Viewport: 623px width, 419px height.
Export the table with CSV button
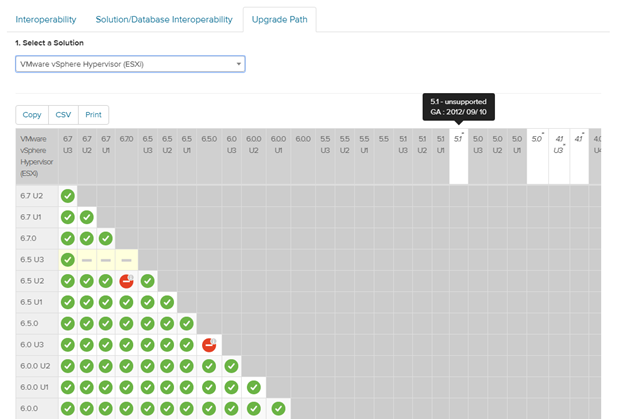[x=63, y=115]
